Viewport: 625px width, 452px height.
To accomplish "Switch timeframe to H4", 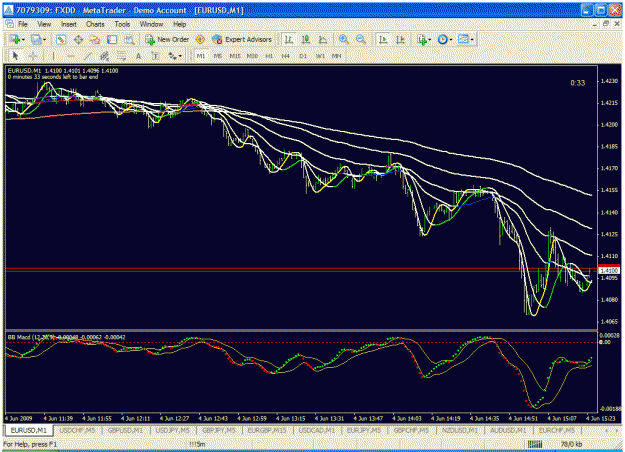I will [285, 56].
